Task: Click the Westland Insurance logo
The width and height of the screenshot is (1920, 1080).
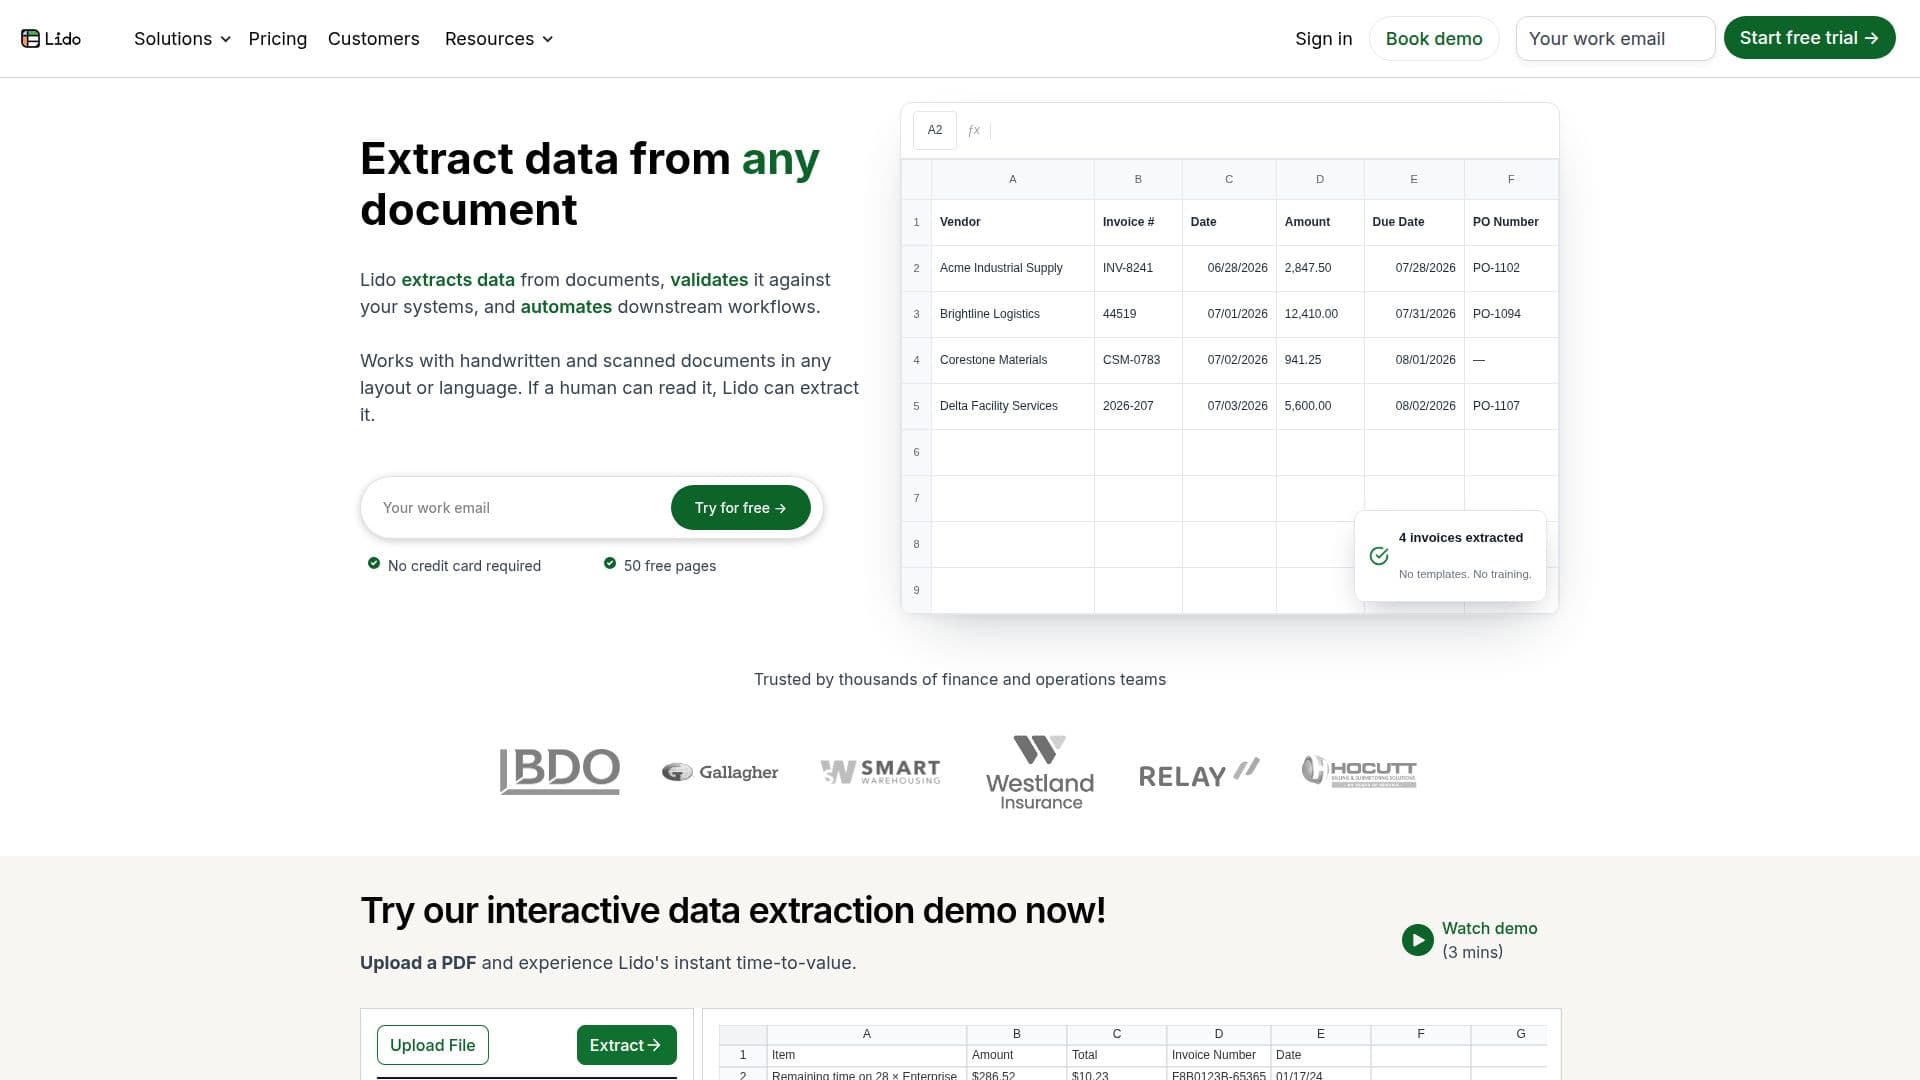Action: (x=1040, y=772)
